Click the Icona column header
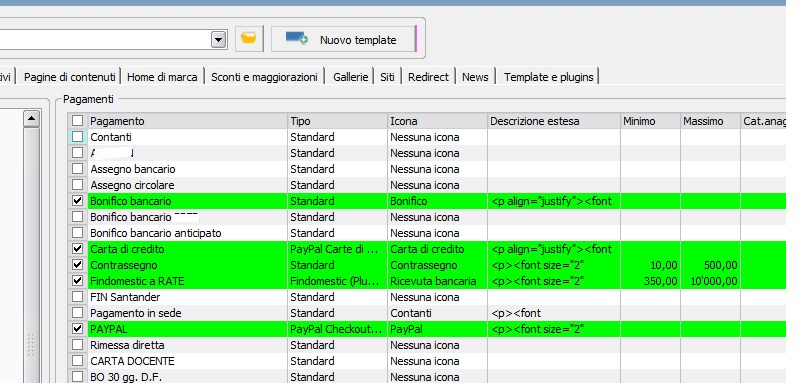 point(438,121)
